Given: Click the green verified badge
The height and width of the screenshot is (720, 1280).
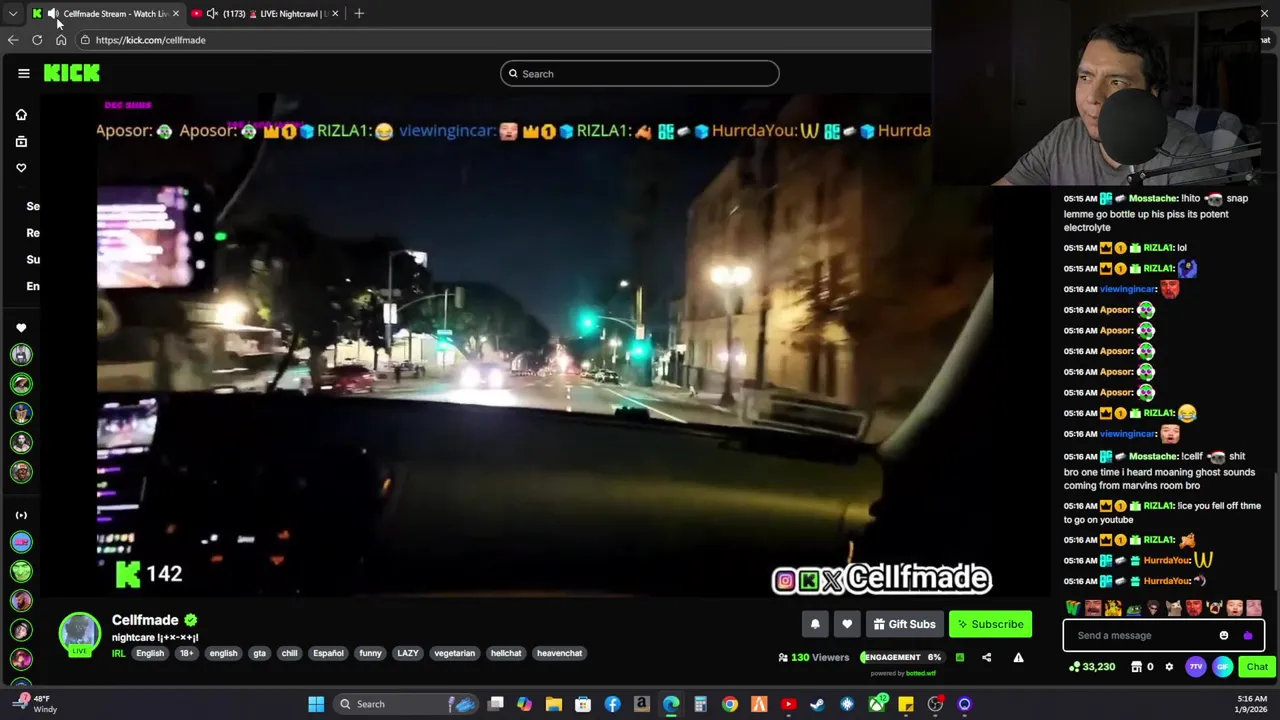Looking at the screenshot, I should click(190, 620).
